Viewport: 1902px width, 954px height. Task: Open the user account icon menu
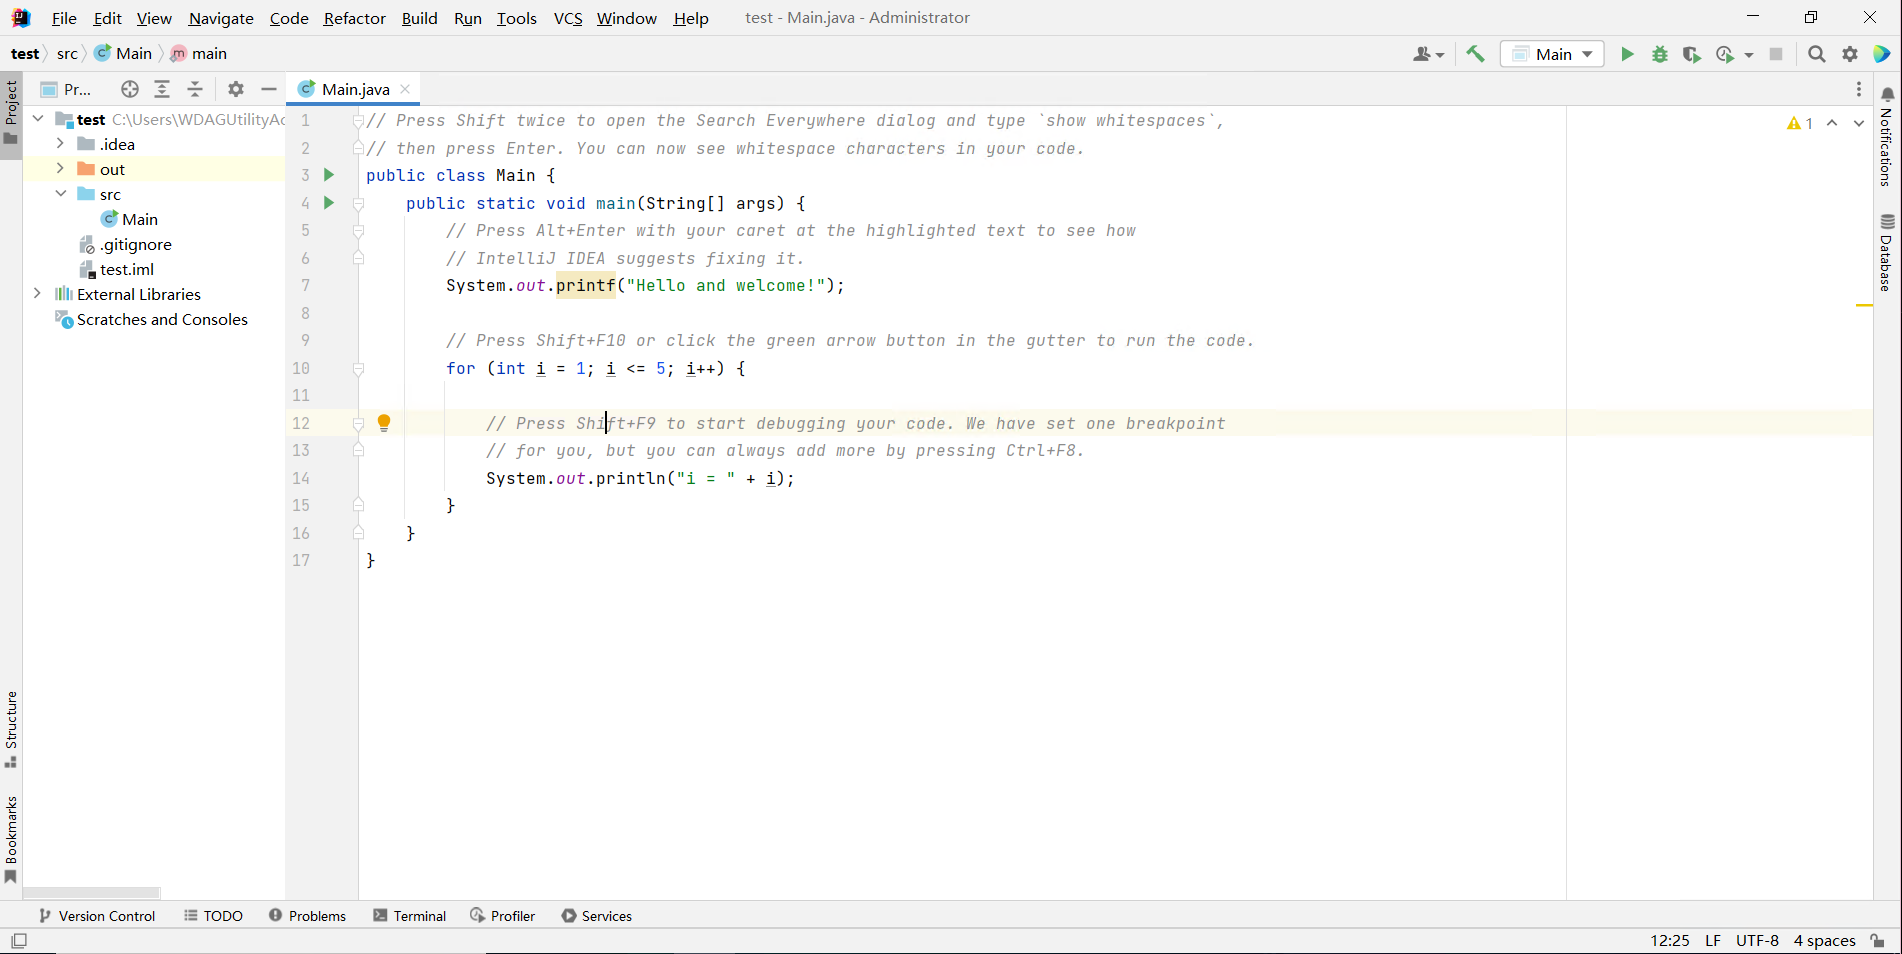point(1428,54)
